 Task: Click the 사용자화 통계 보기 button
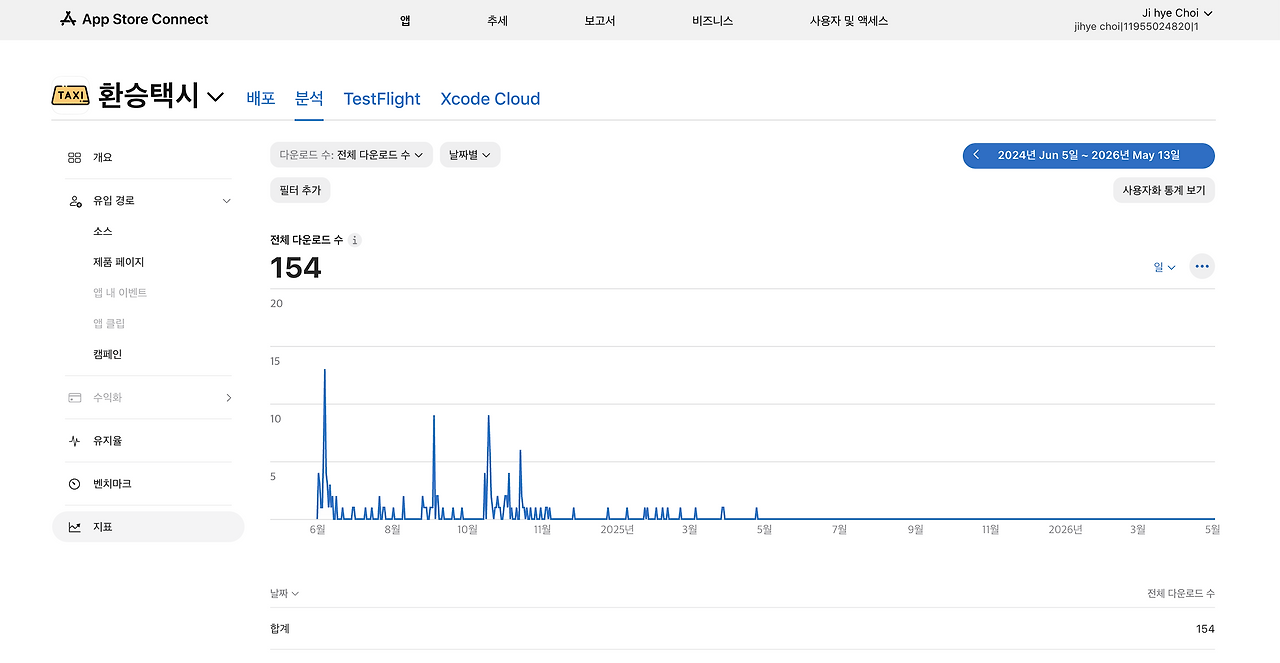[x=1164, y=190]
